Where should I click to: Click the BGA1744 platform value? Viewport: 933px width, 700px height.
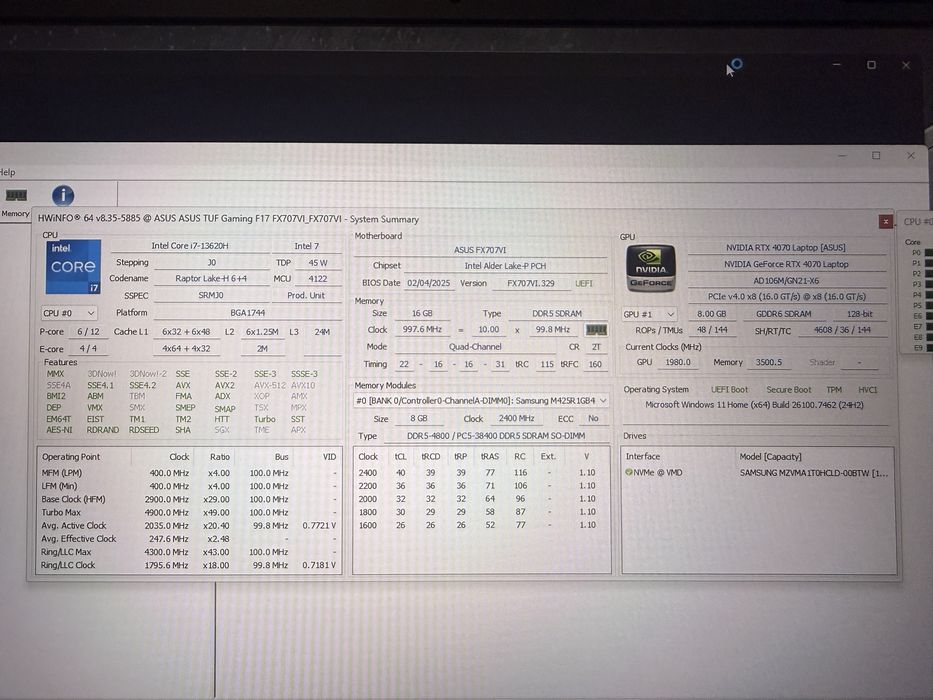pyautogui.click(x=248, y=312)
